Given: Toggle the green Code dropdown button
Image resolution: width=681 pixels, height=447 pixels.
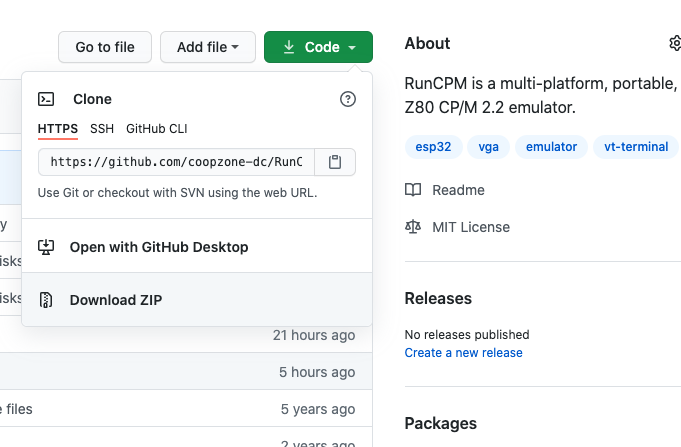Looking at the screenshot, I should point(318,47).
